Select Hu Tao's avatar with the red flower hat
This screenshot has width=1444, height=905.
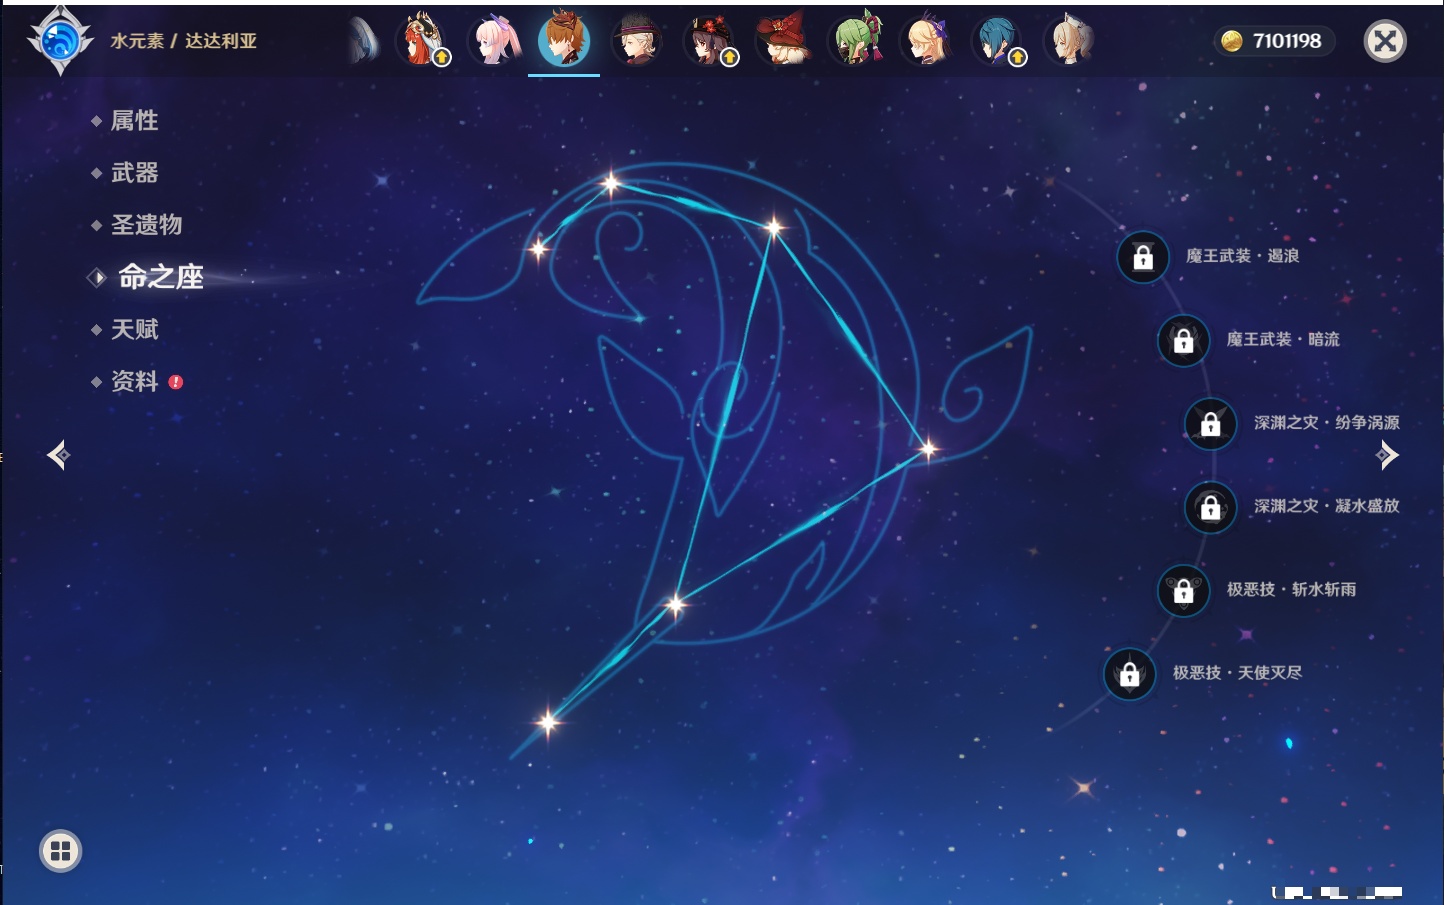click(x=710, y=41)
